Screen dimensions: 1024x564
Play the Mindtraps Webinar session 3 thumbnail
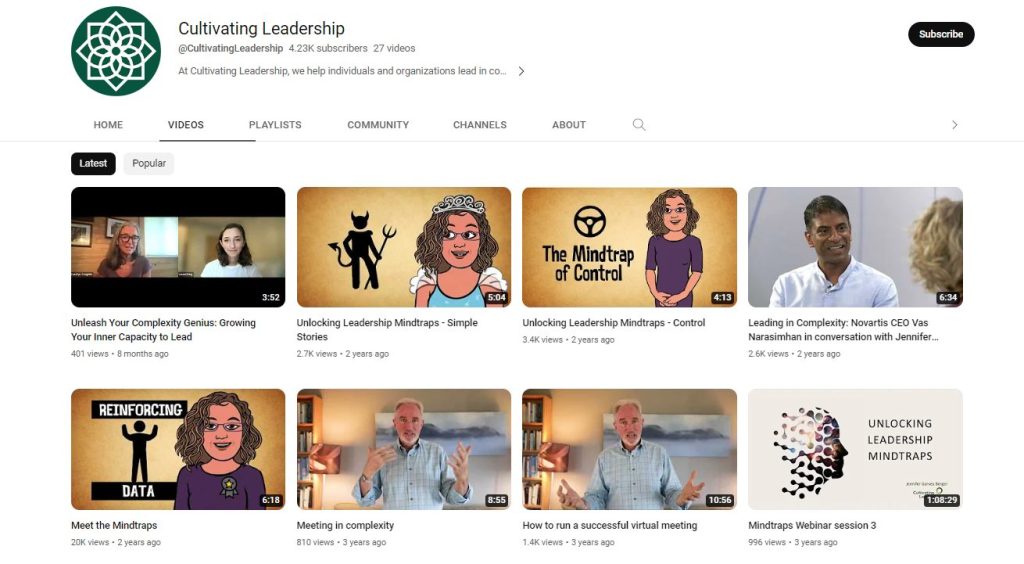855,449
